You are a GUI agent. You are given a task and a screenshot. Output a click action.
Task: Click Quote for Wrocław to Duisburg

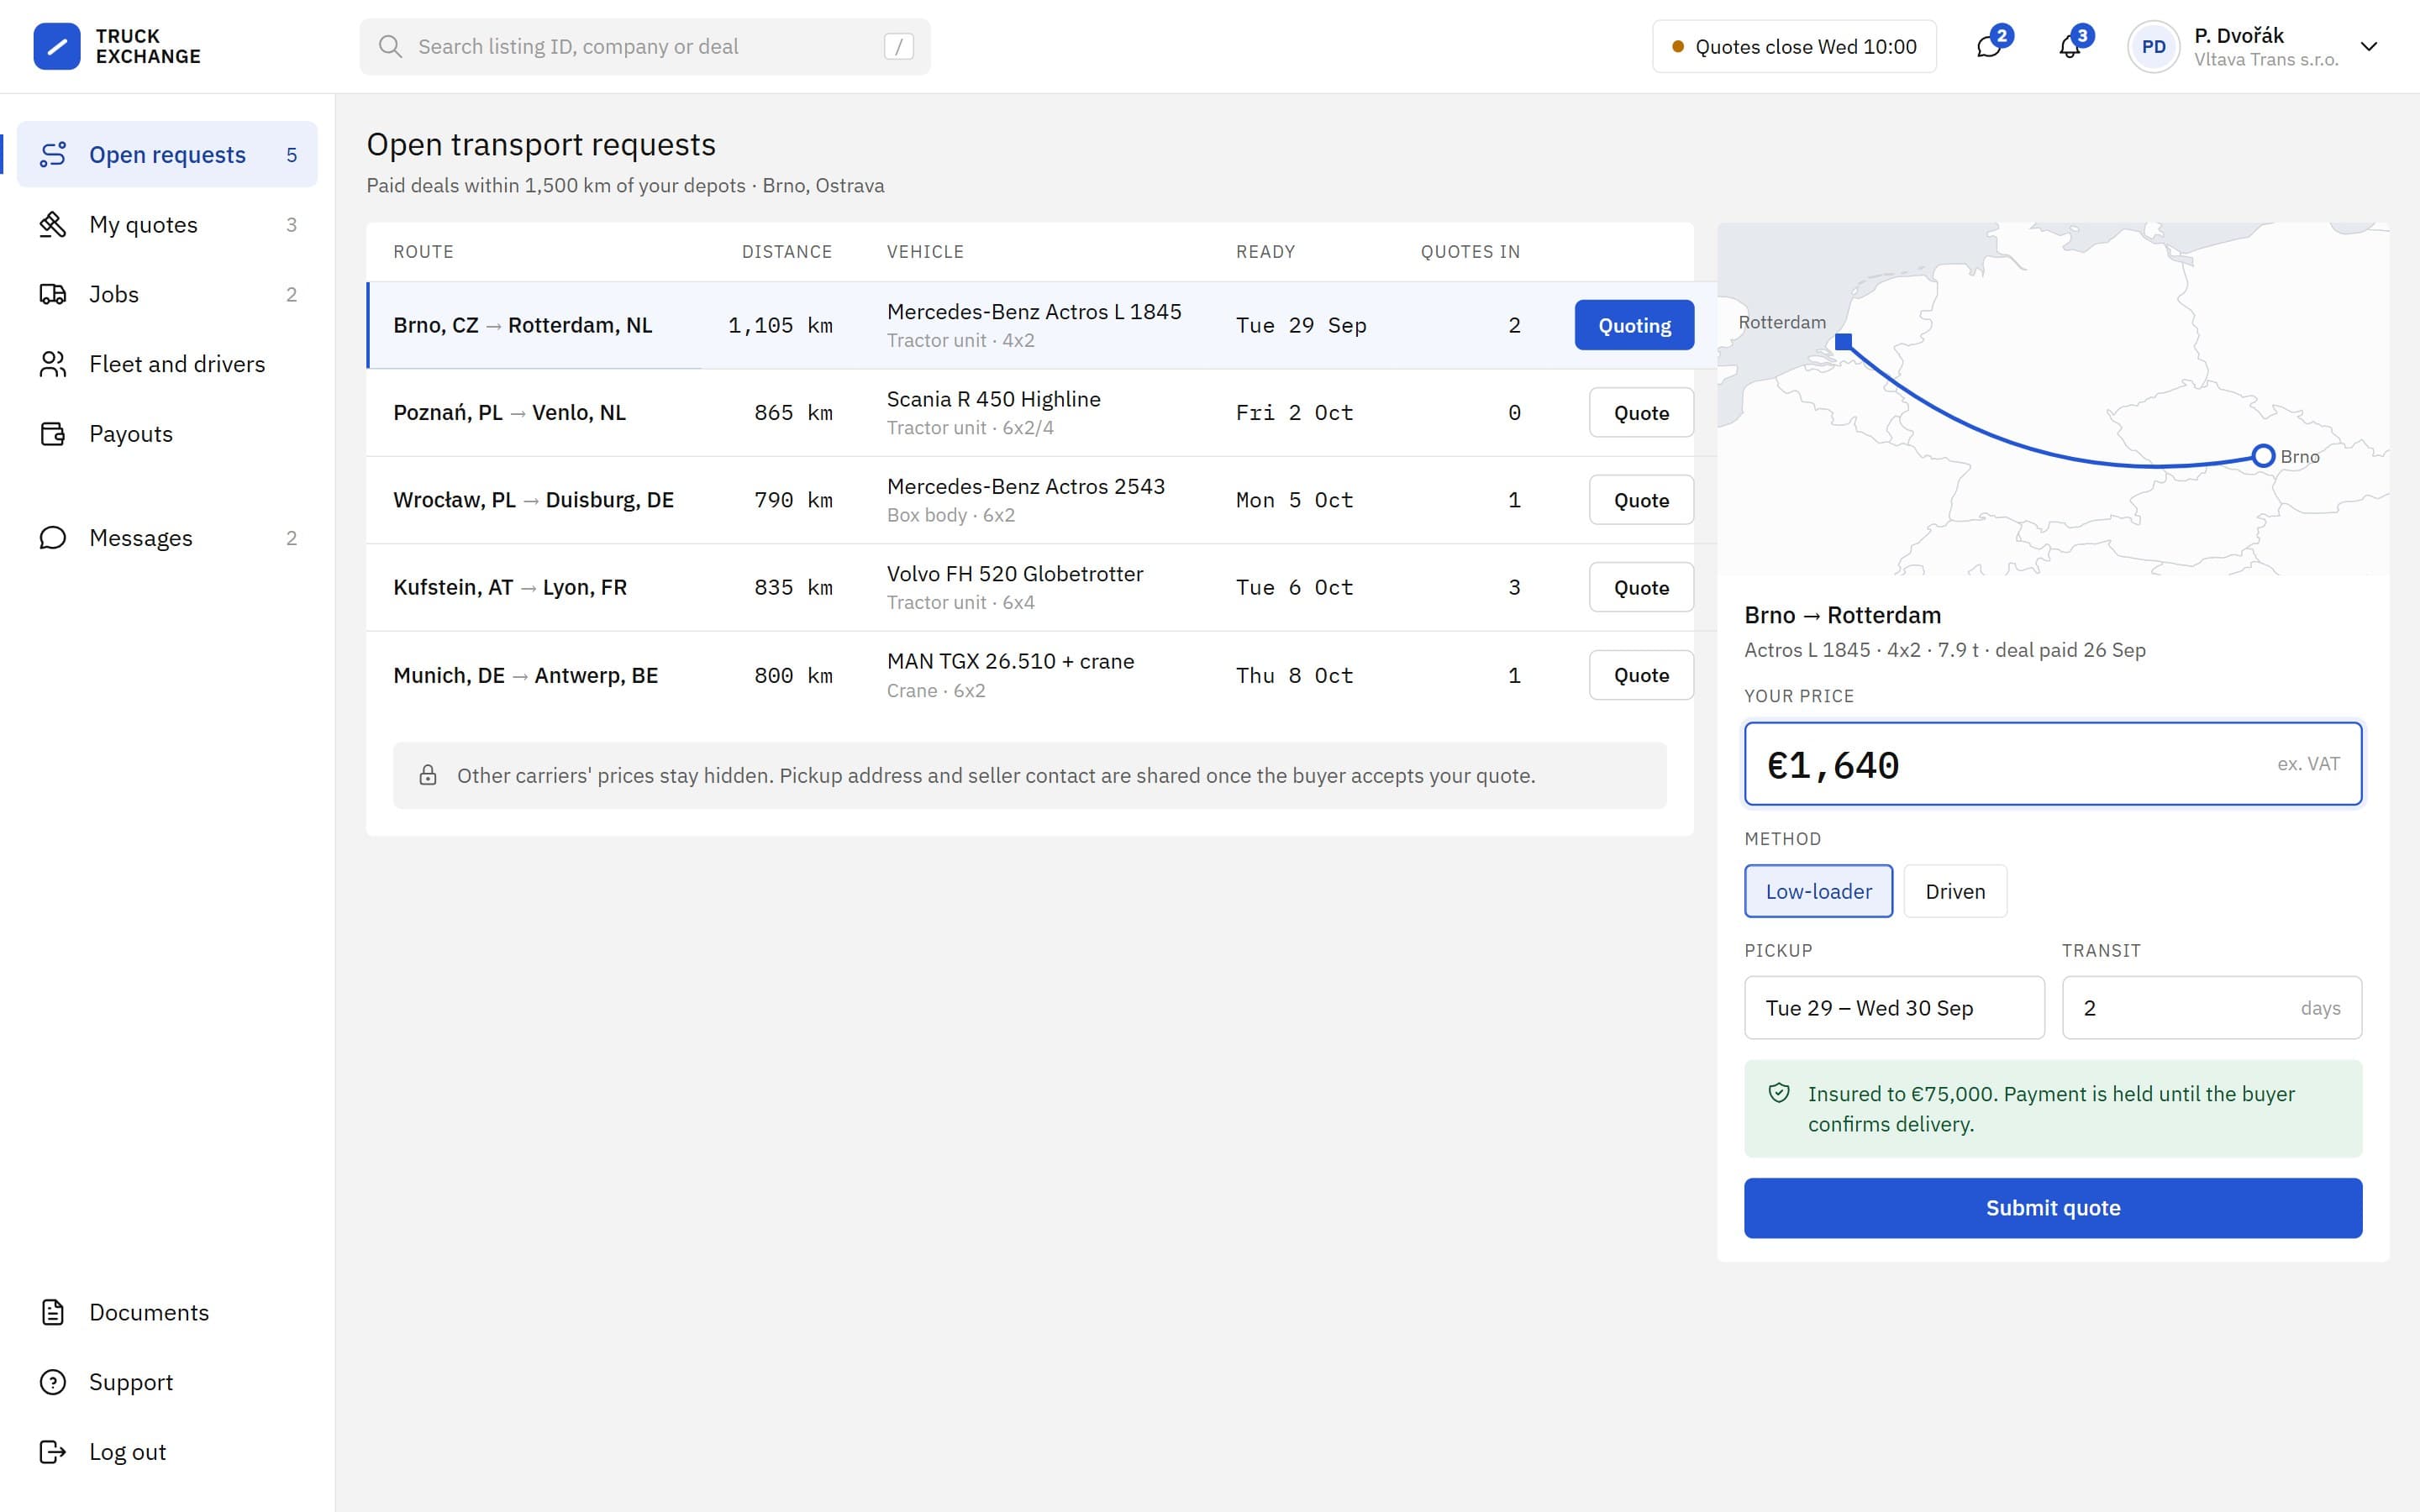(x=1641, y=500)
